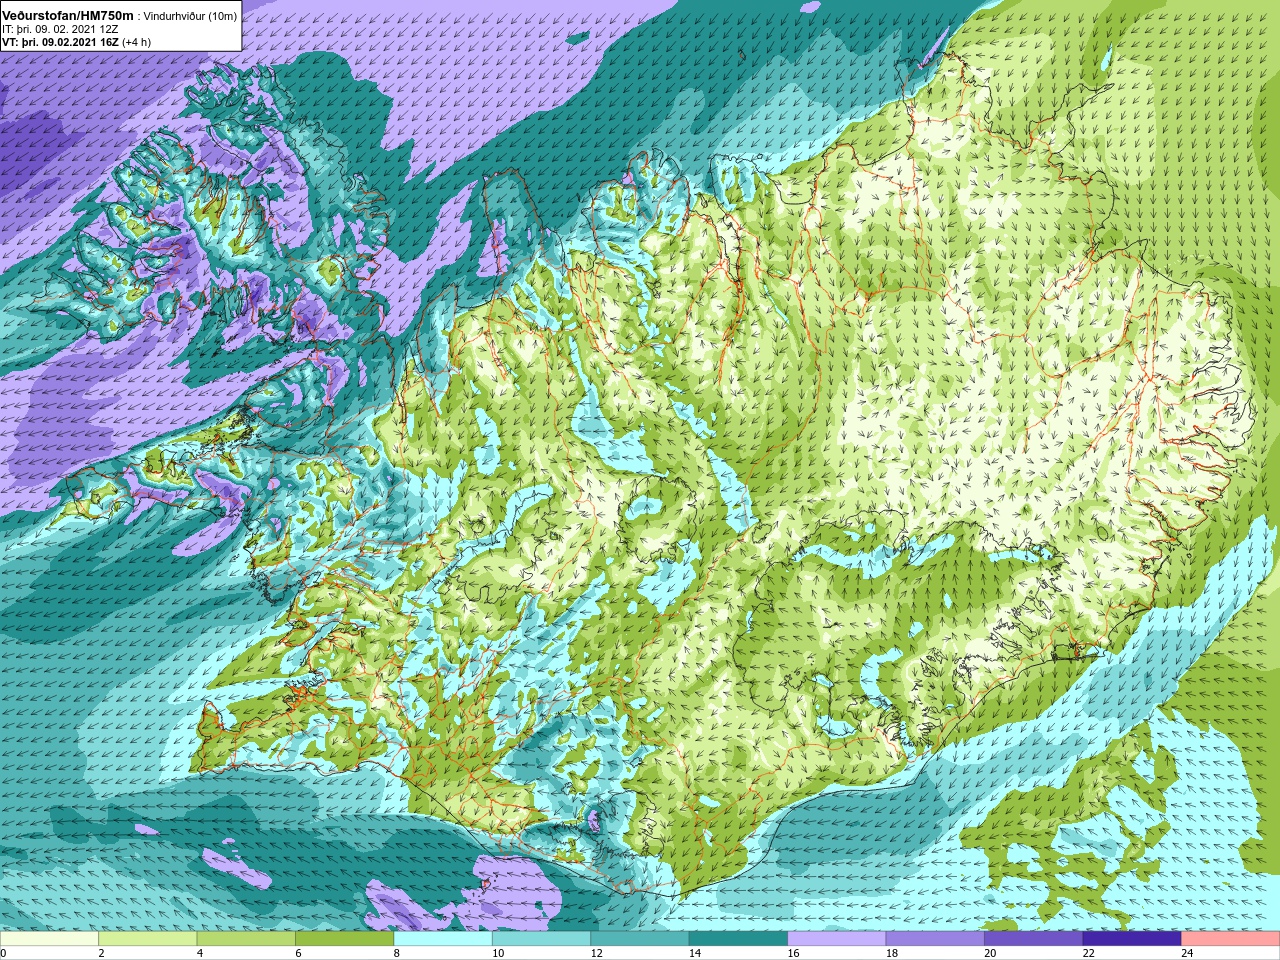Click the legend value label '24'
This screenshot has height=960, width=1280.
point(1187,953)
